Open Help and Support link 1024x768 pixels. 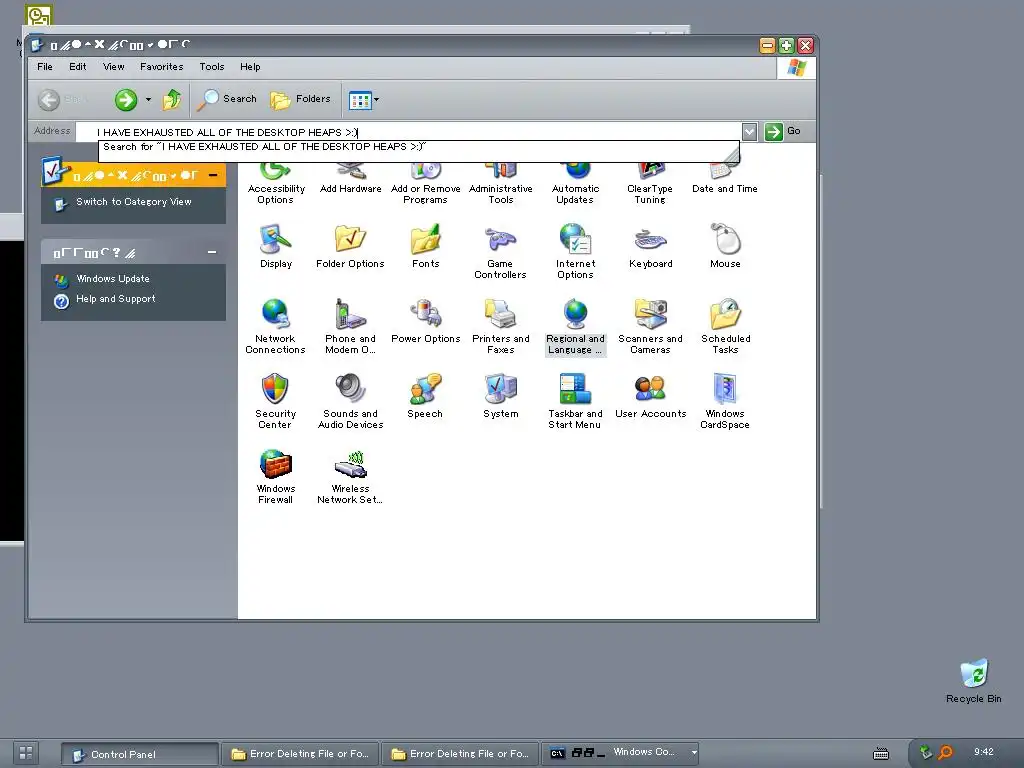(116, 299)
